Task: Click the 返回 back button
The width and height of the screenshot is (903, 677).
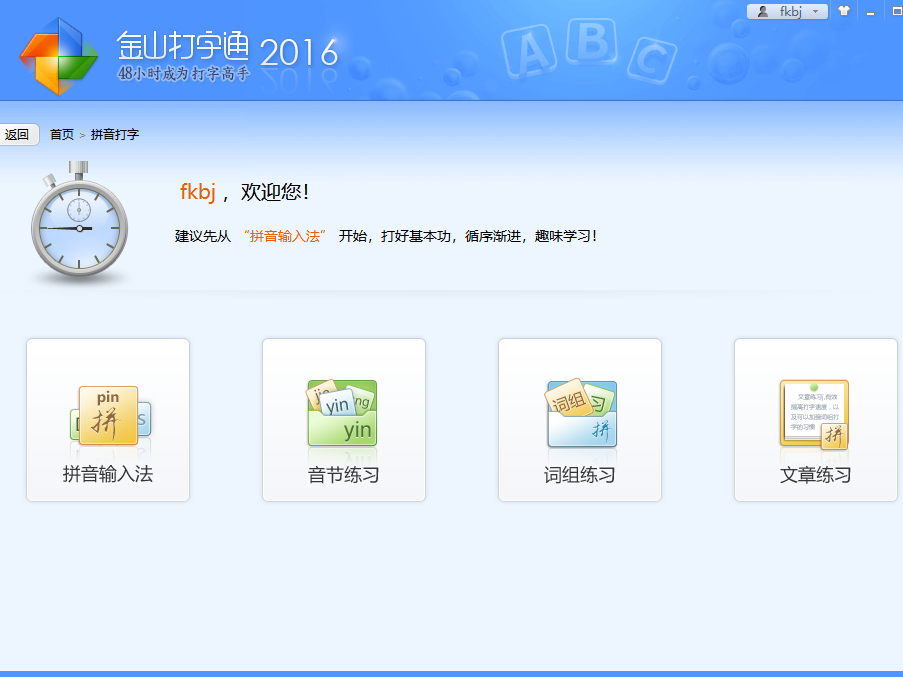Action: 18,135
